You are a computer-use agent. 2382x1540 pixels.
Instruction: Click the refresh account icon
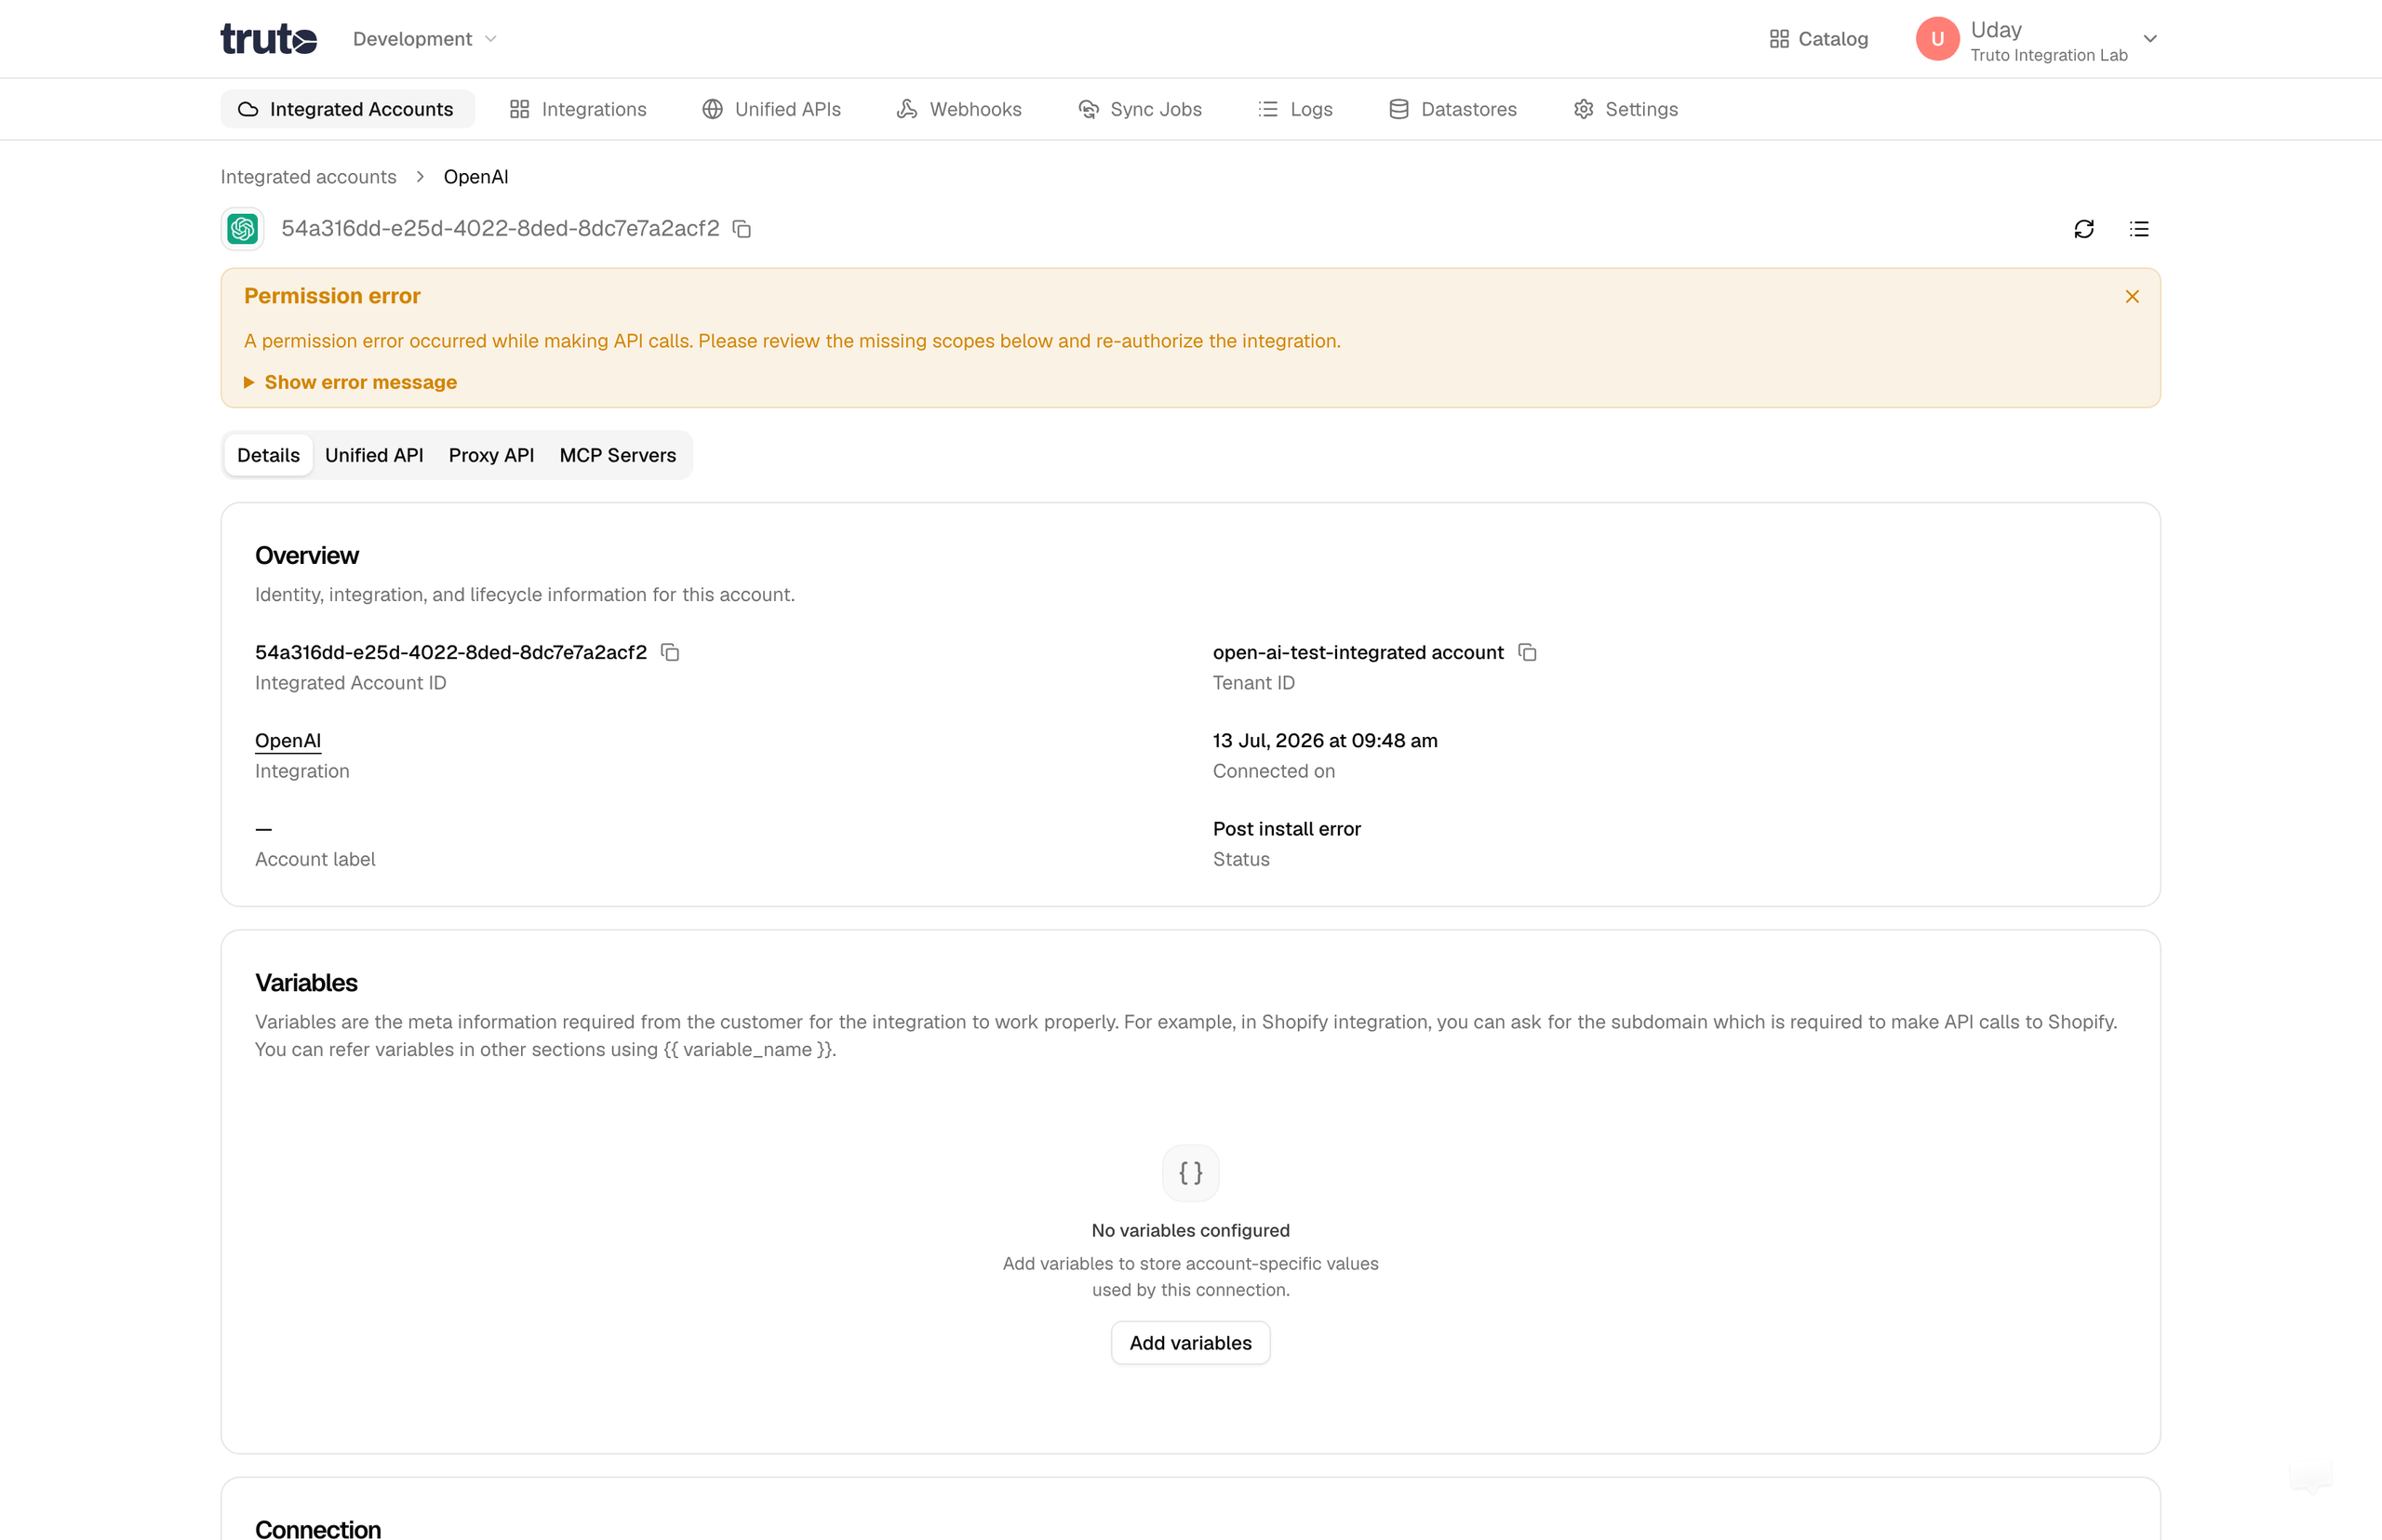[x=2084, y=229]
